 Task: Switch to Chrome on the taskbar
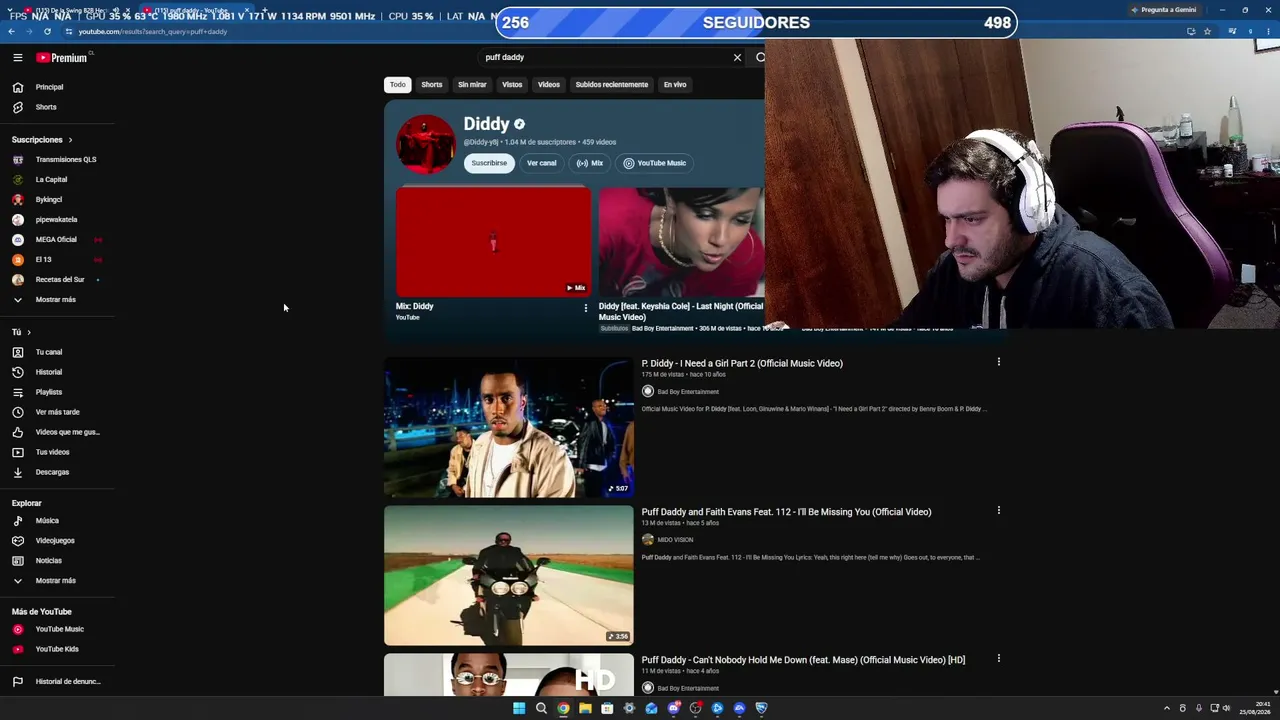[x=563, y=708]
